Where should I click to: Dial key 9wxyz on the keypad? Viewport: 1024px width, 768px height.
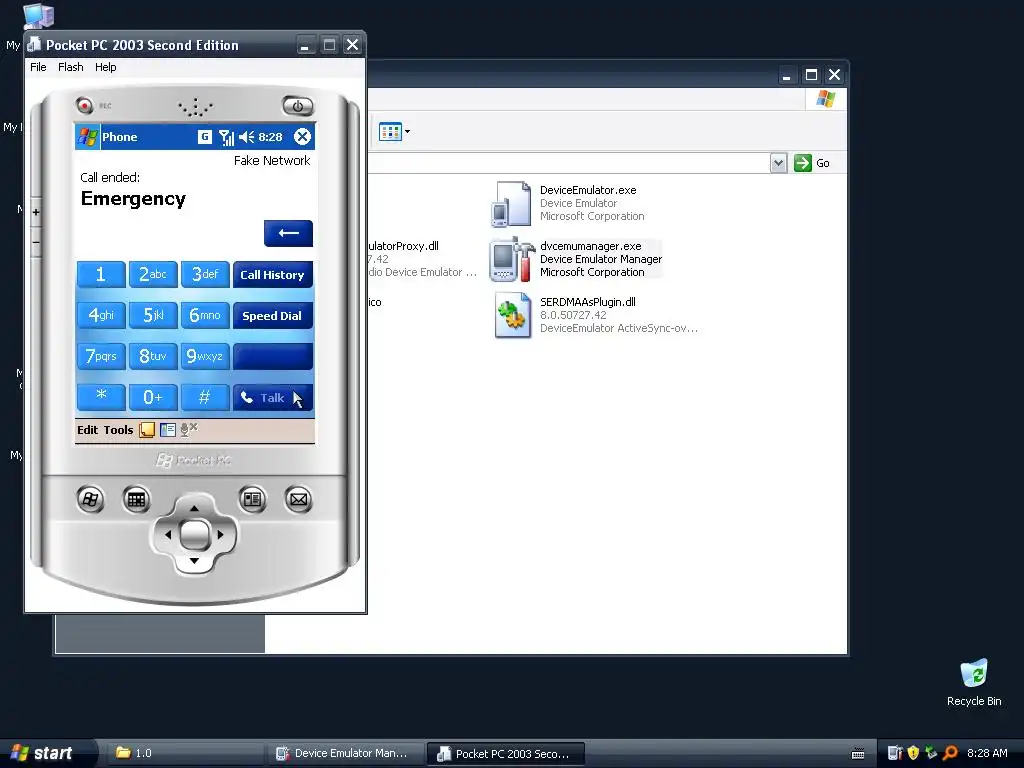tap(205, 356)
